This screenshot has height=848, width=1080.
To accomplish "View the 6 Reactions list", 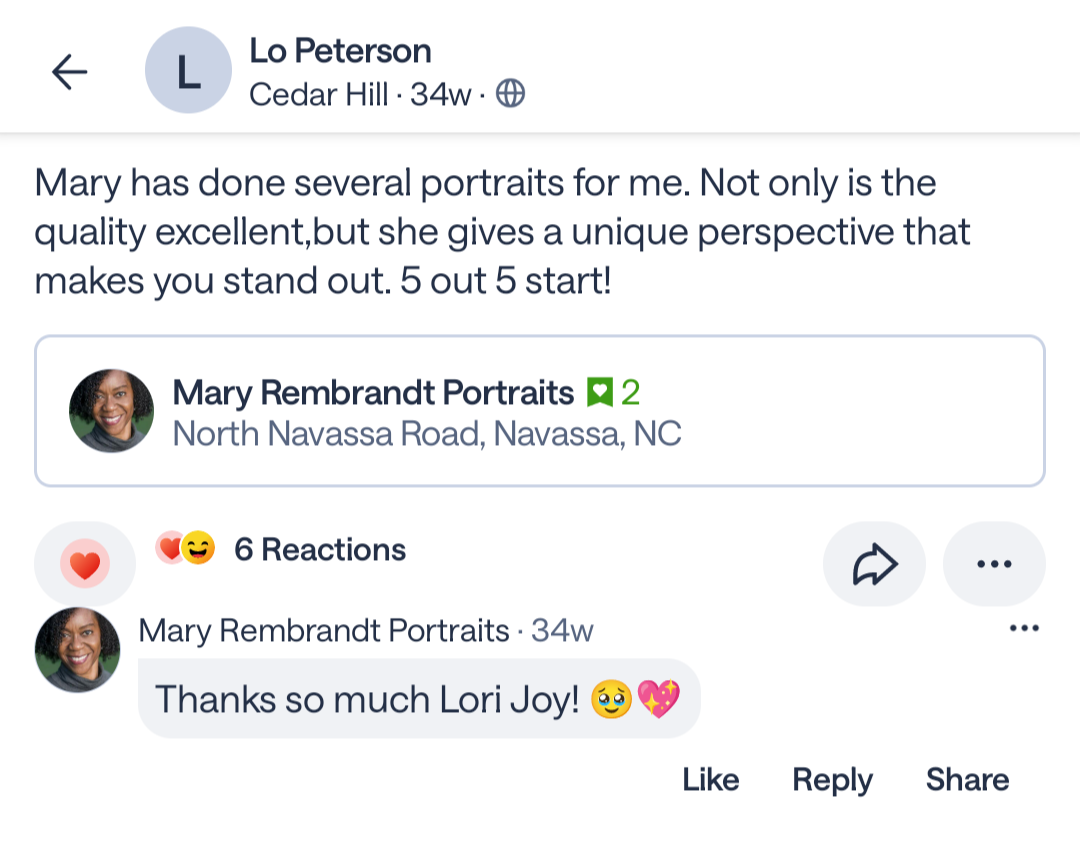I will (x=320, y=549).
